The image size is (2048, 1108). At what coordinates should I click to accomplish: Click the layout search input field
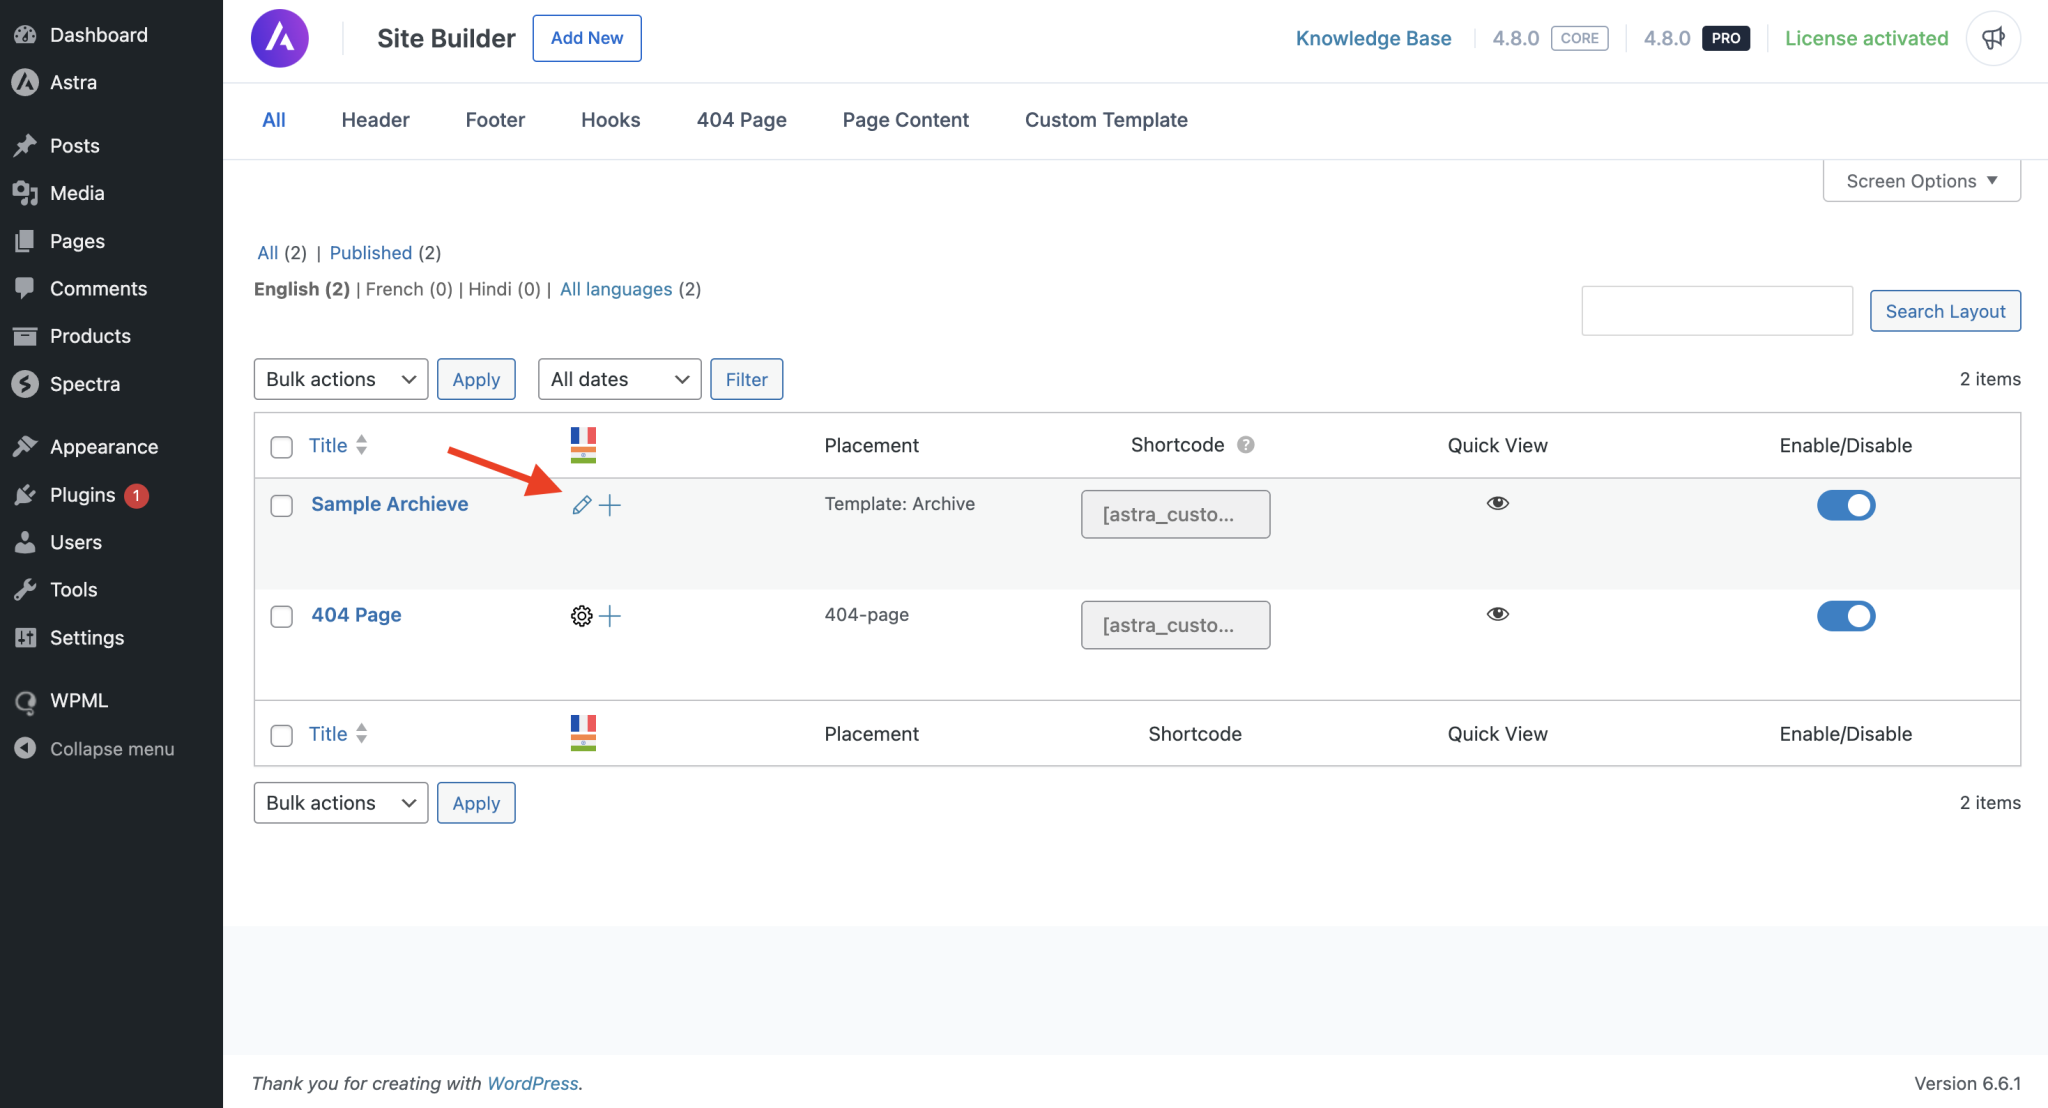click(1716, 311)
